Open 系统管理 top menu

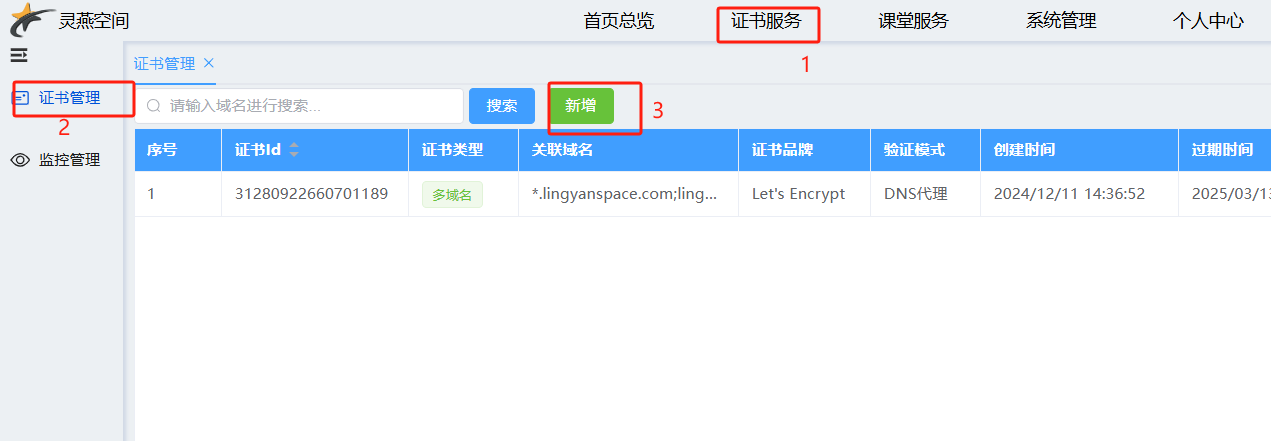click(x=1061, y=21)
